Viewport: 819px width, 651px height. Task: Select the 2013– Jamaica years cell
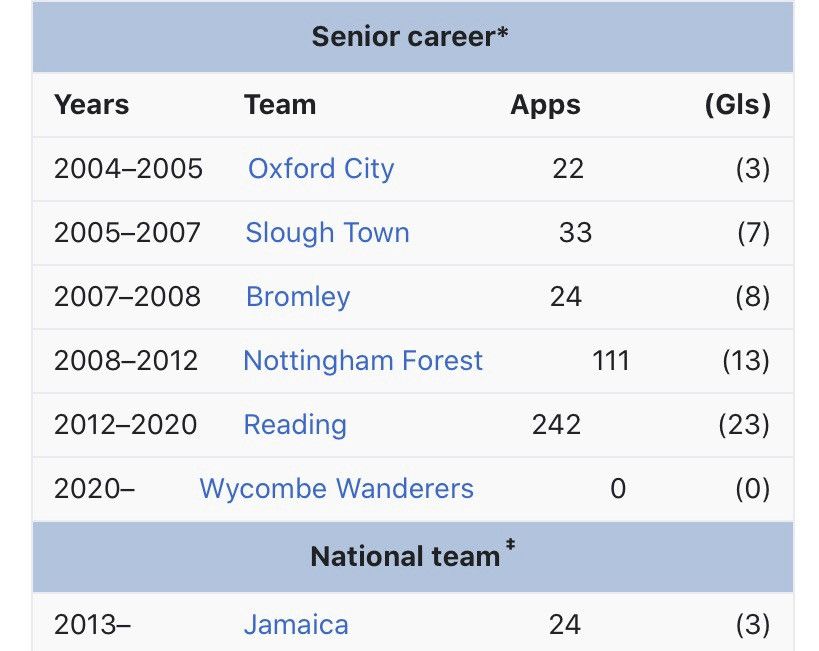coord(92,625)
